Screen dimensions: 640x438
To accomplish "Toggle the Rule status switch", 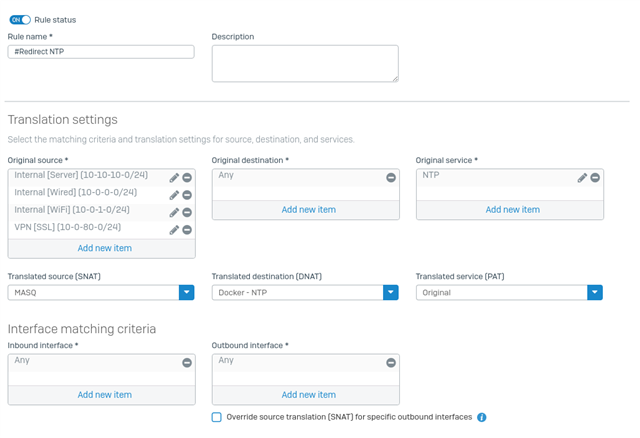I will pos(20,20).
